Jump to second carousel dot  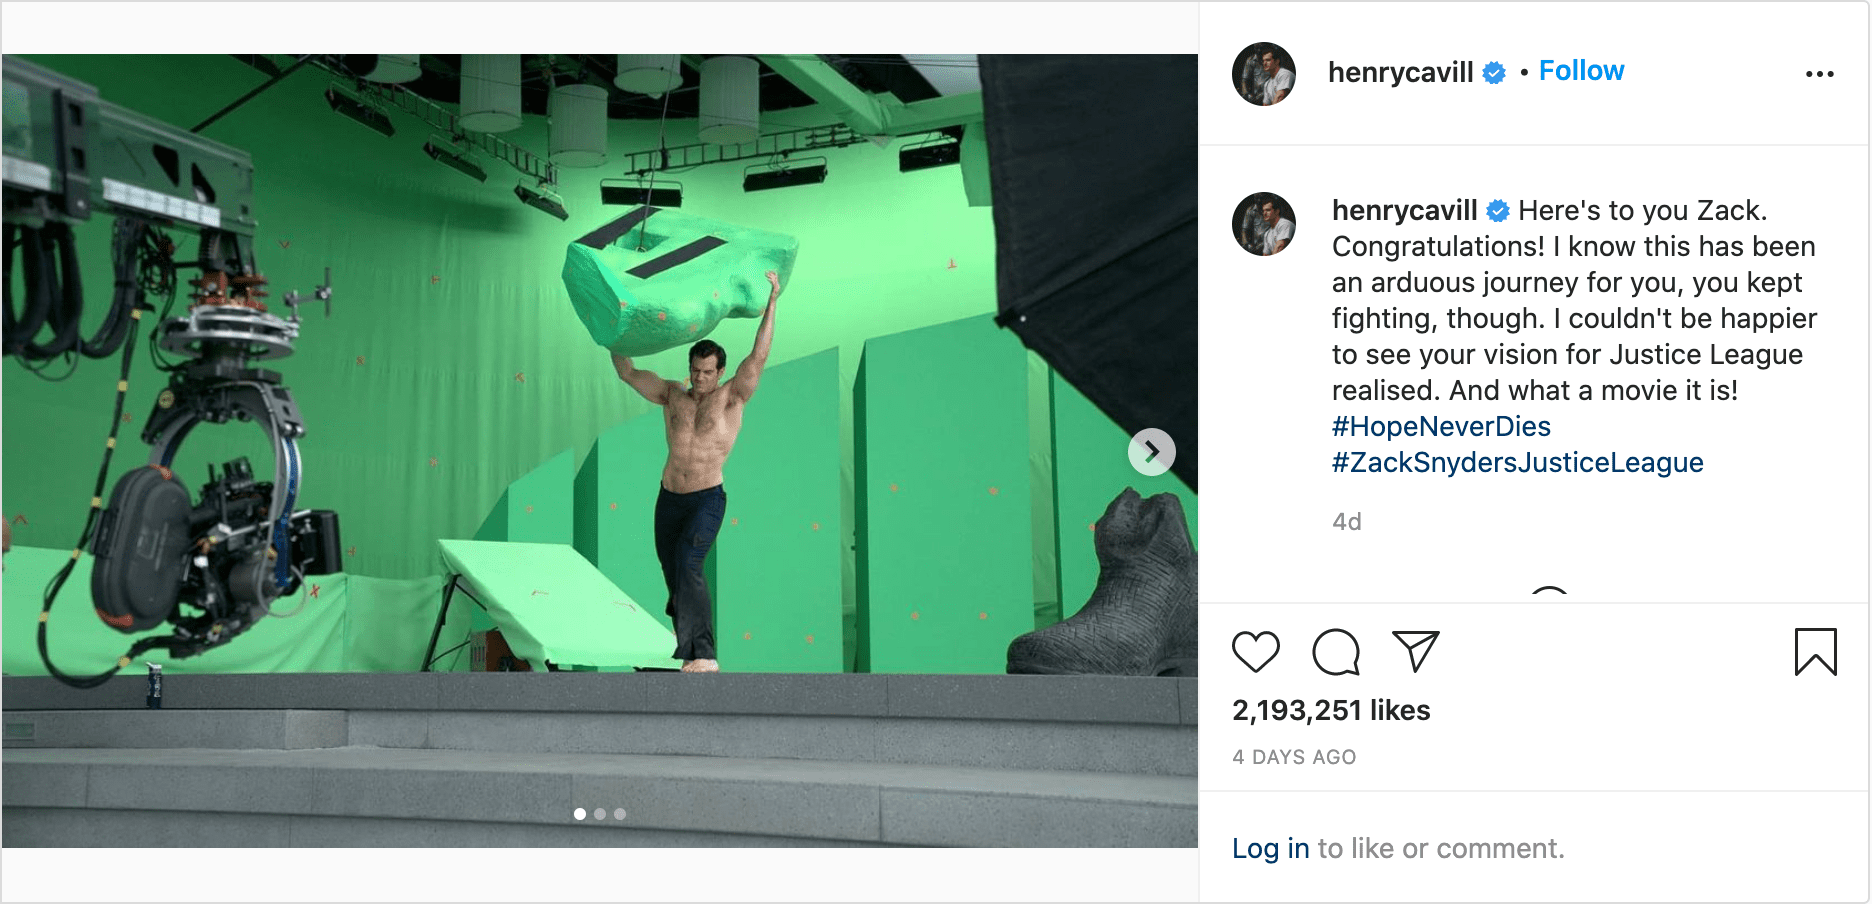pyautogui.click(x=600, y=814)
